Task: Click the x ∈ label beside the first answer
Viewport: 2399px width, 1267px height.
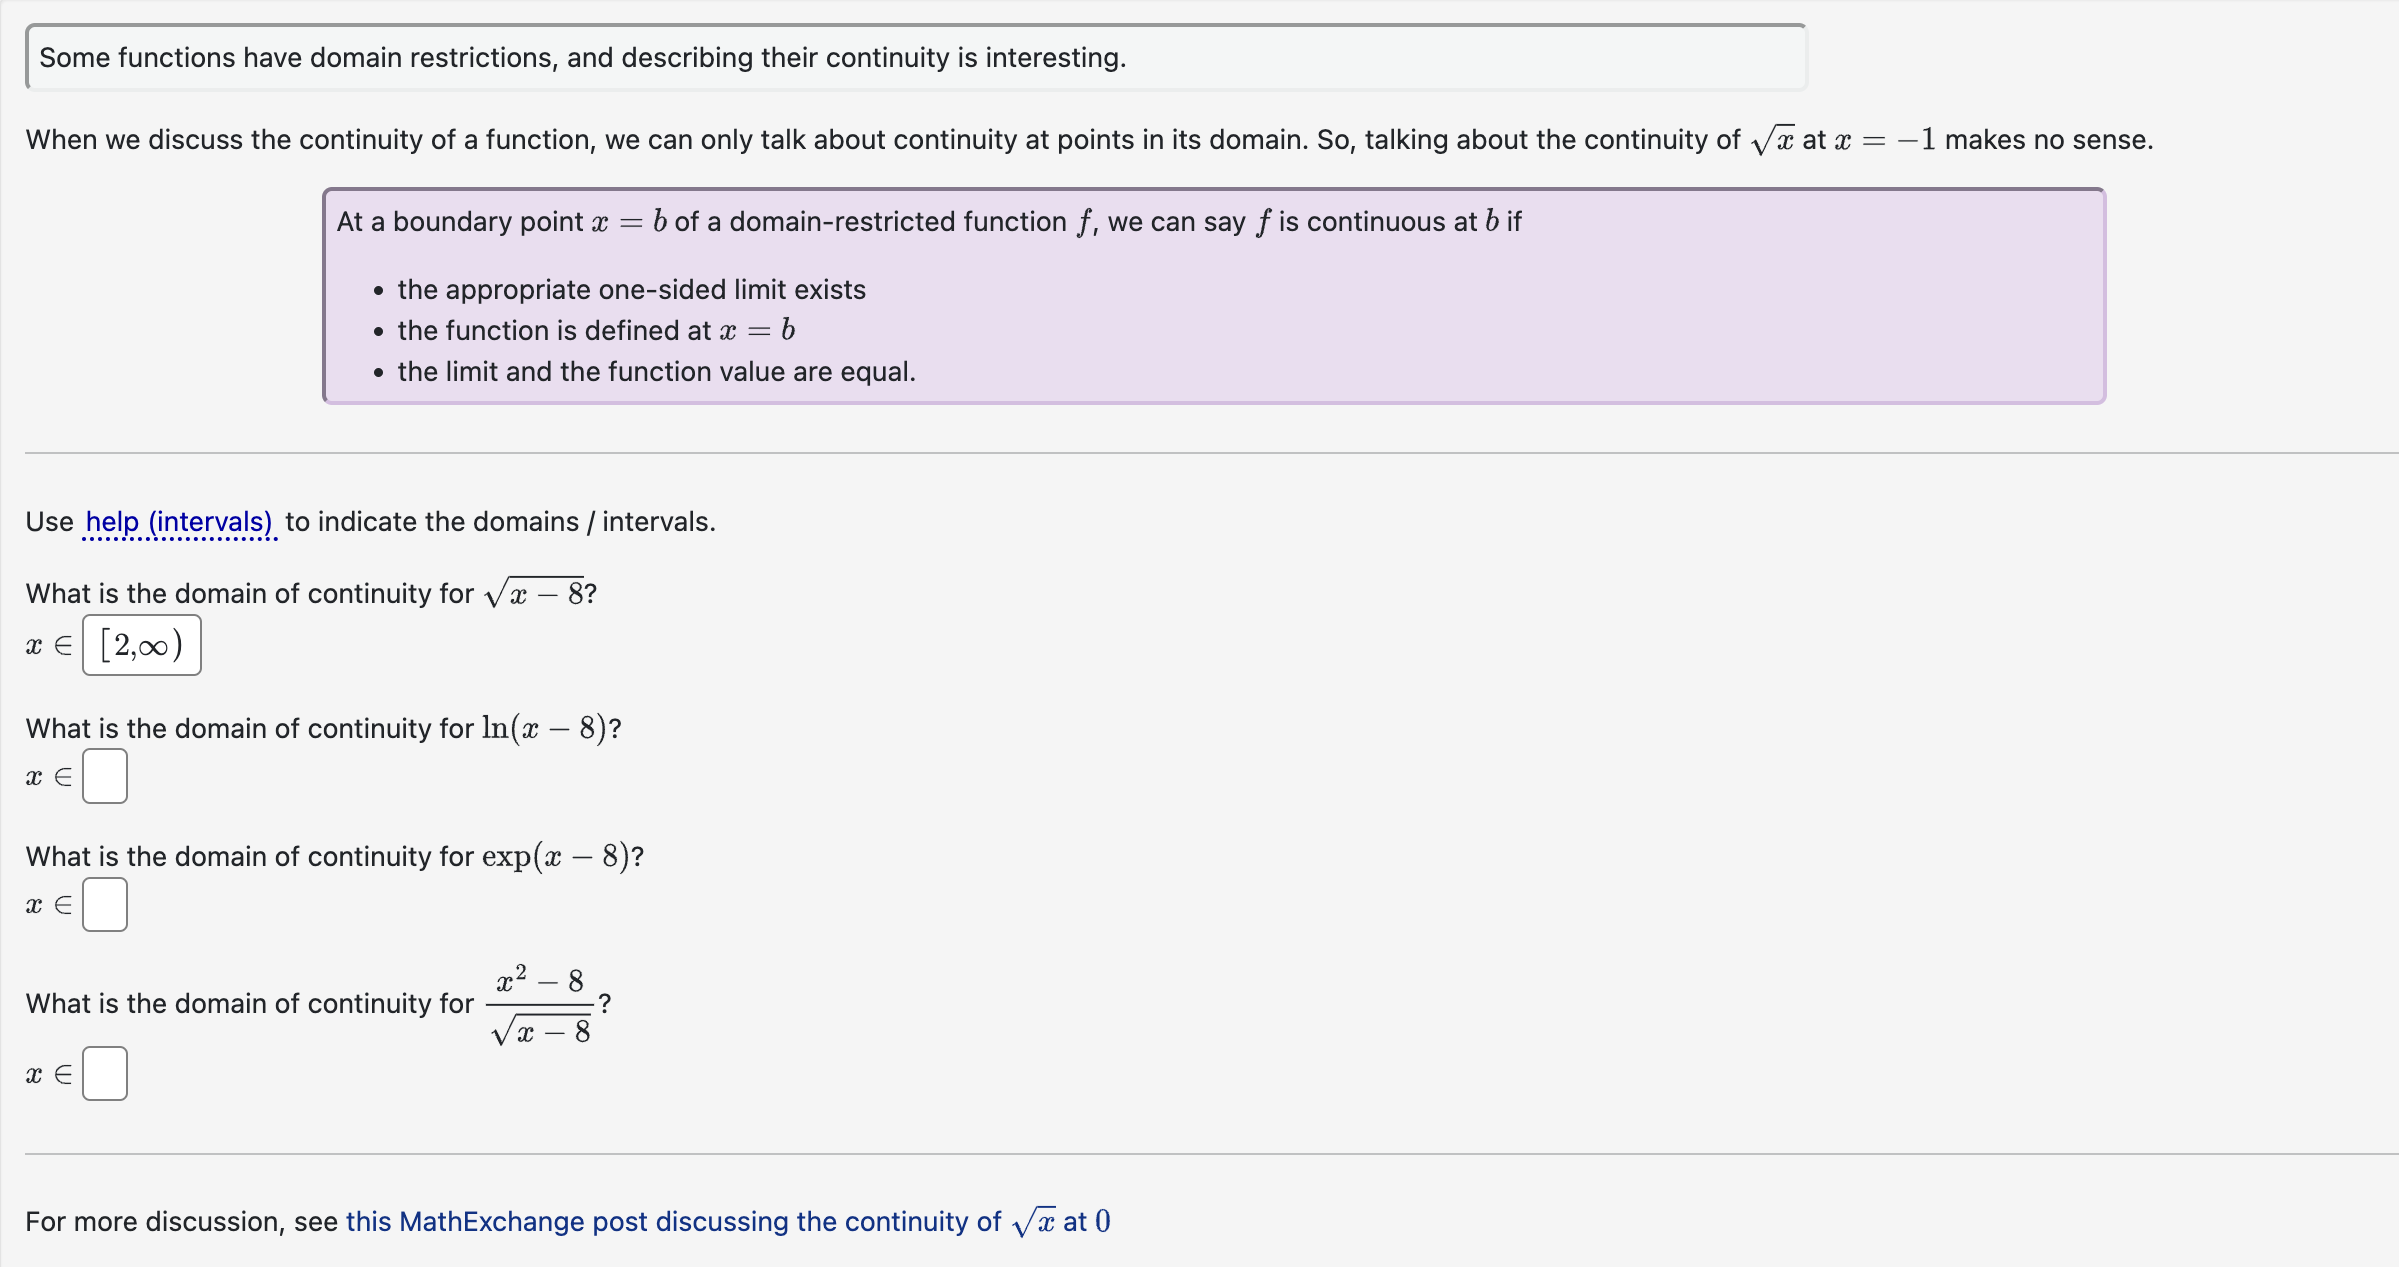Action: [47, 645]
